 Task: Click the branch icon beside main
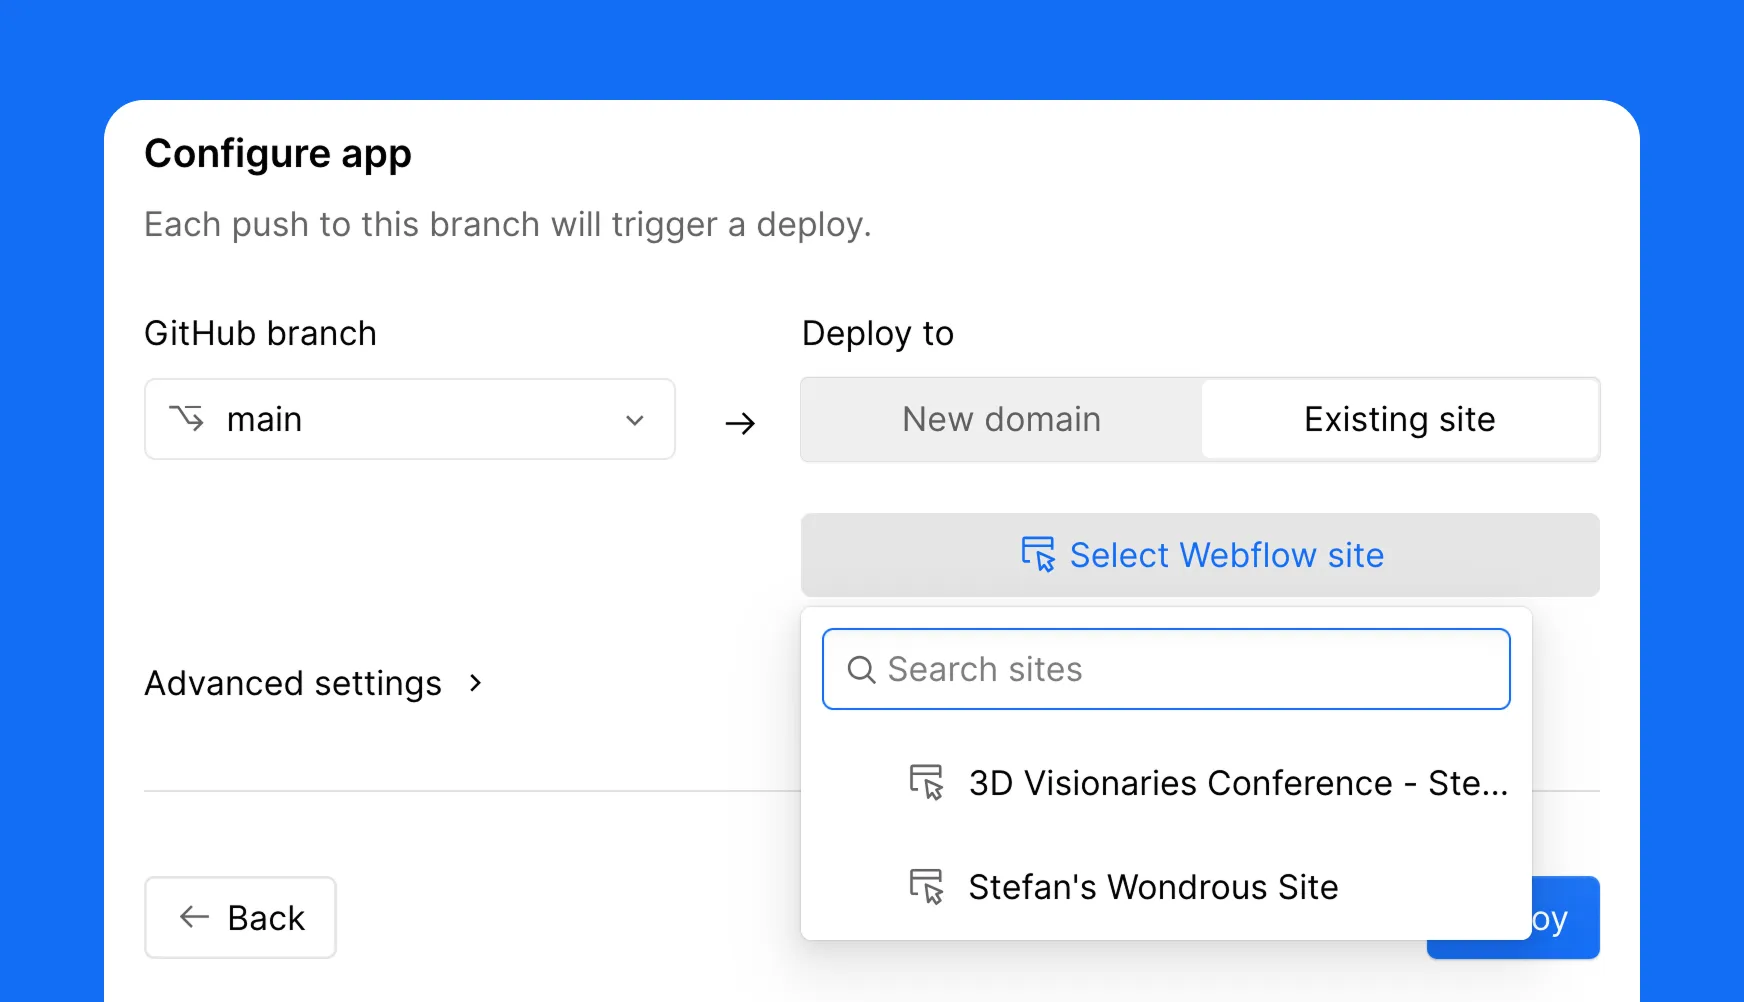[x=187, y=418]
